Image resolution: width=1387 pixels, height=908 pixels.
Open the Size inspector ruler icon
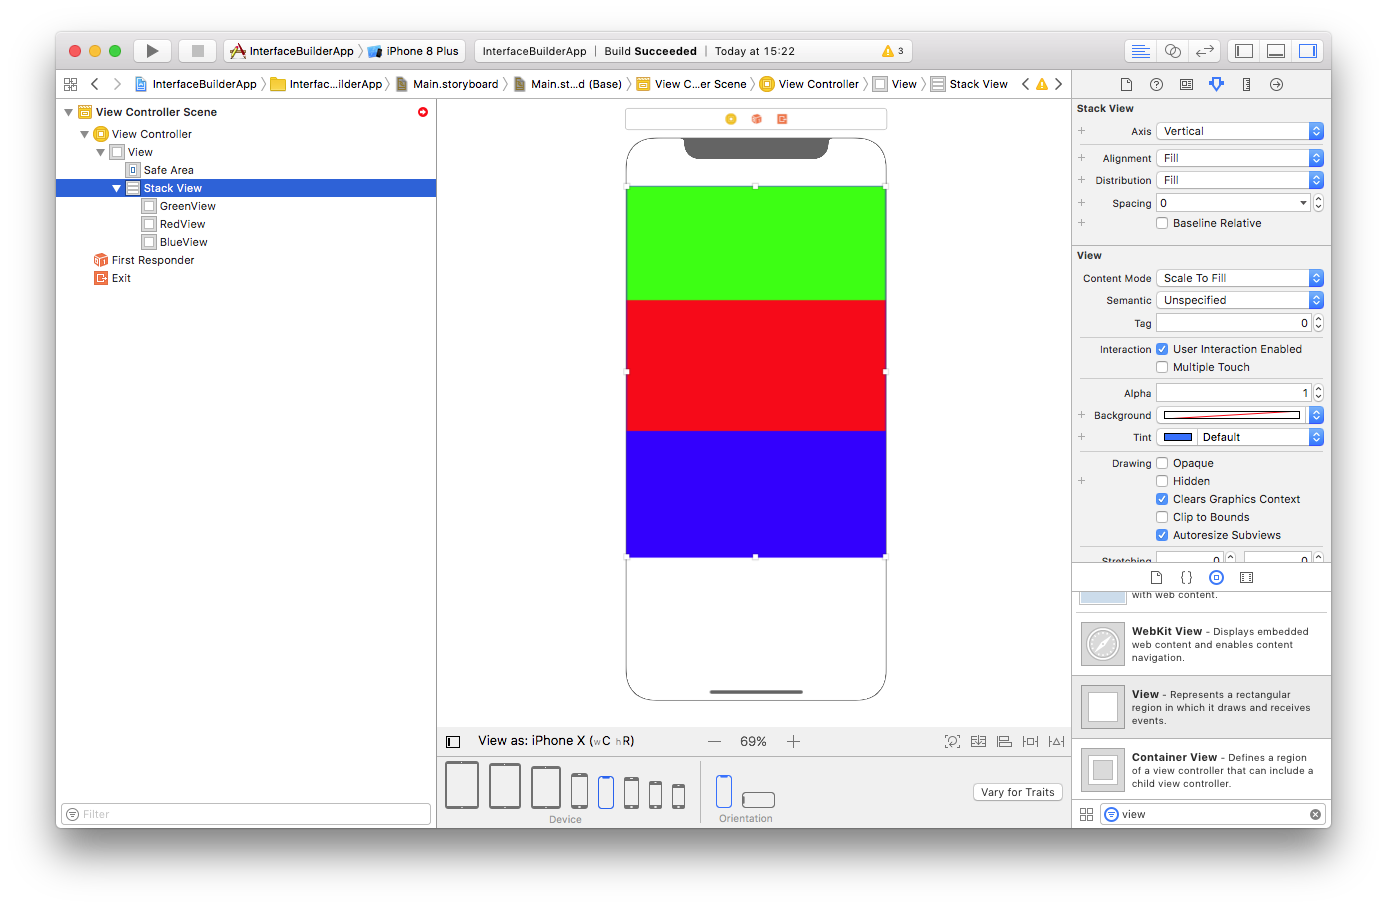(1246, 84)
